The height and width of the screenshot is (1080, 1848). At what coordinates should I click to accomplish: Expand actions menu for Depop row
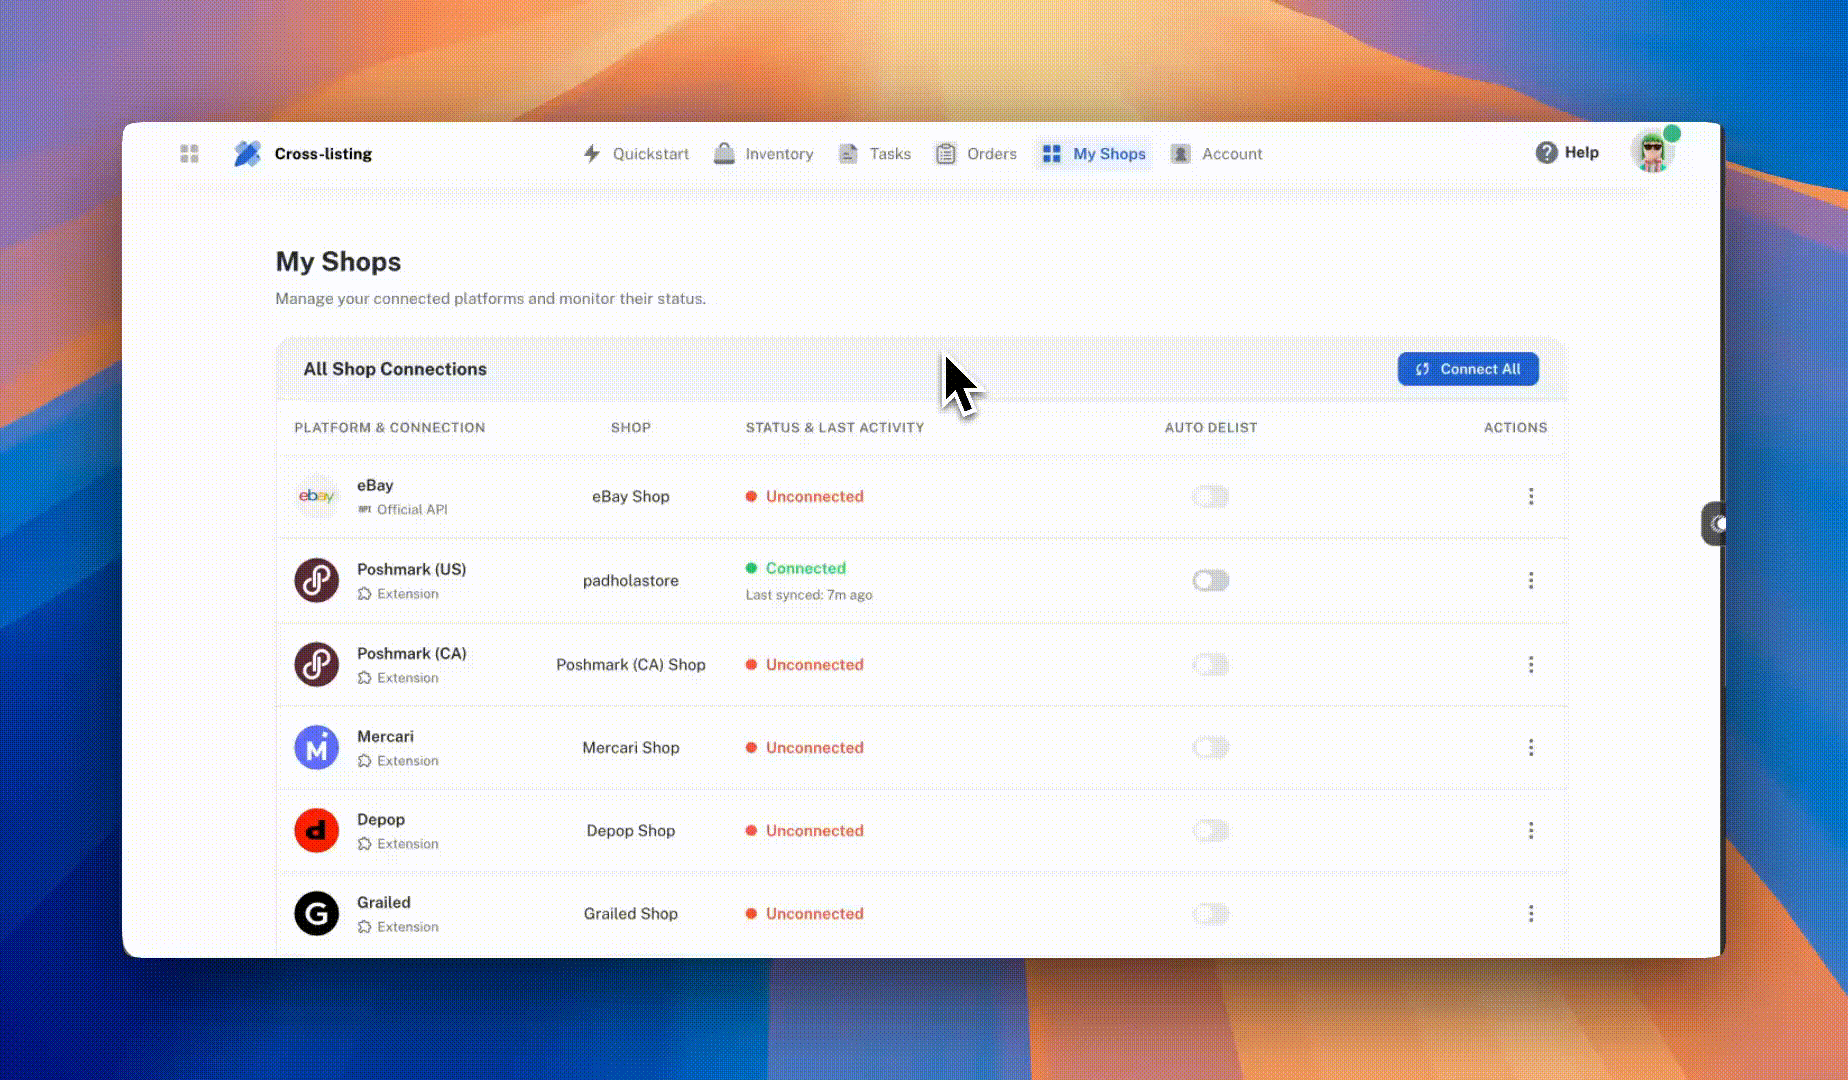point(1530,831)
